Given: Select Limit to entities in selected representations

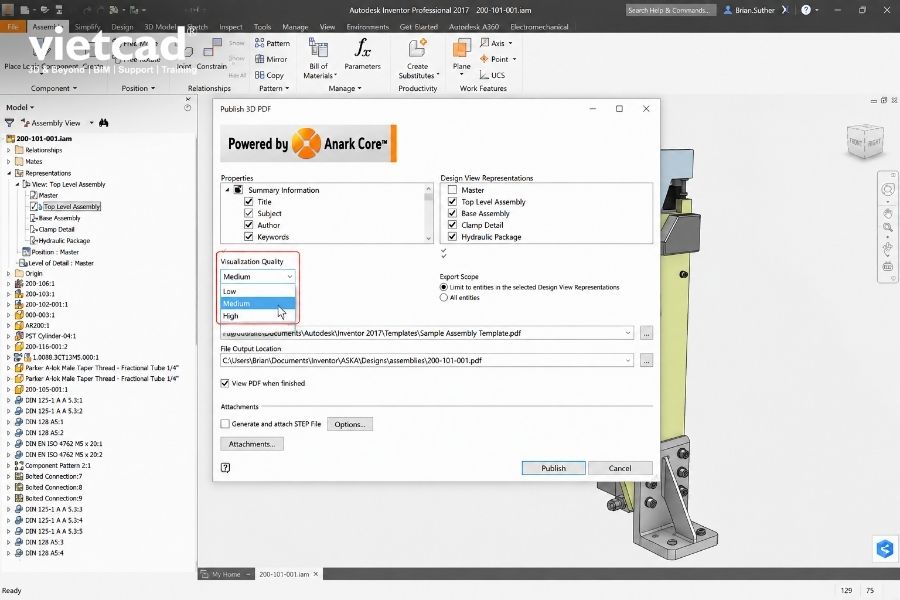Looking at the screenshot, I should point(444,287).
